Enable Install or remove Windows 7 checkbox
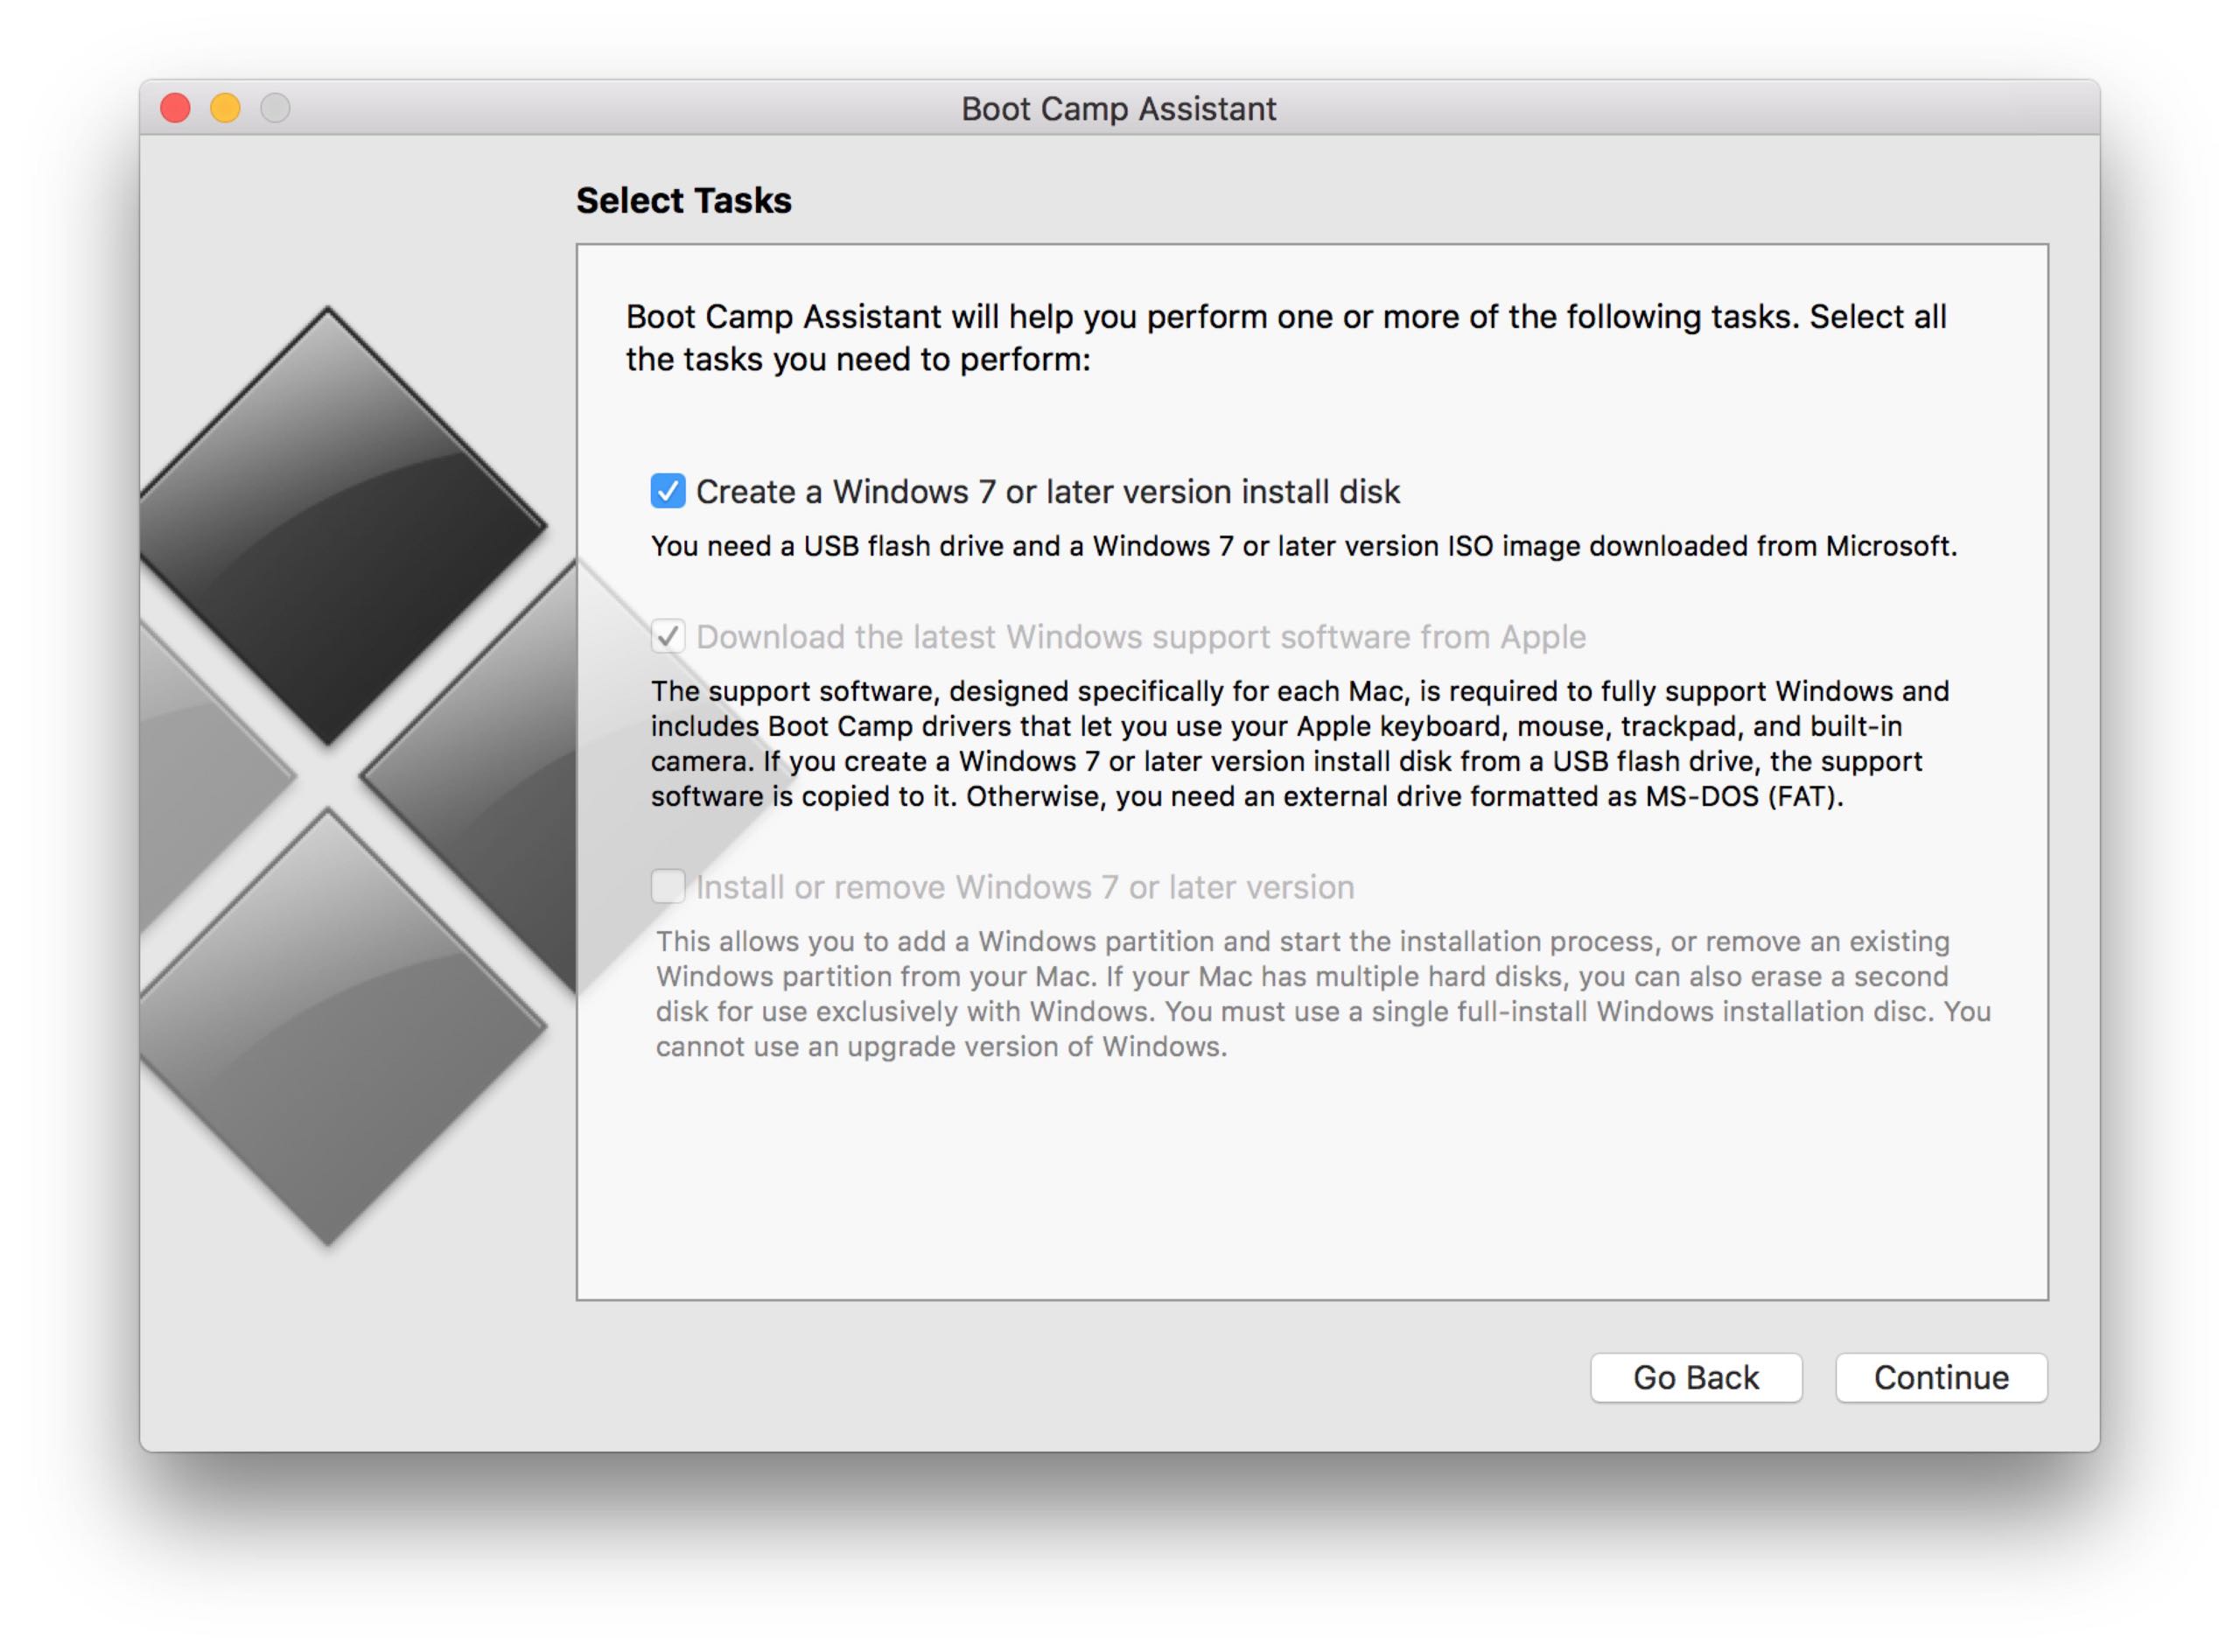2240x1652 pixels. pos(668,886)
